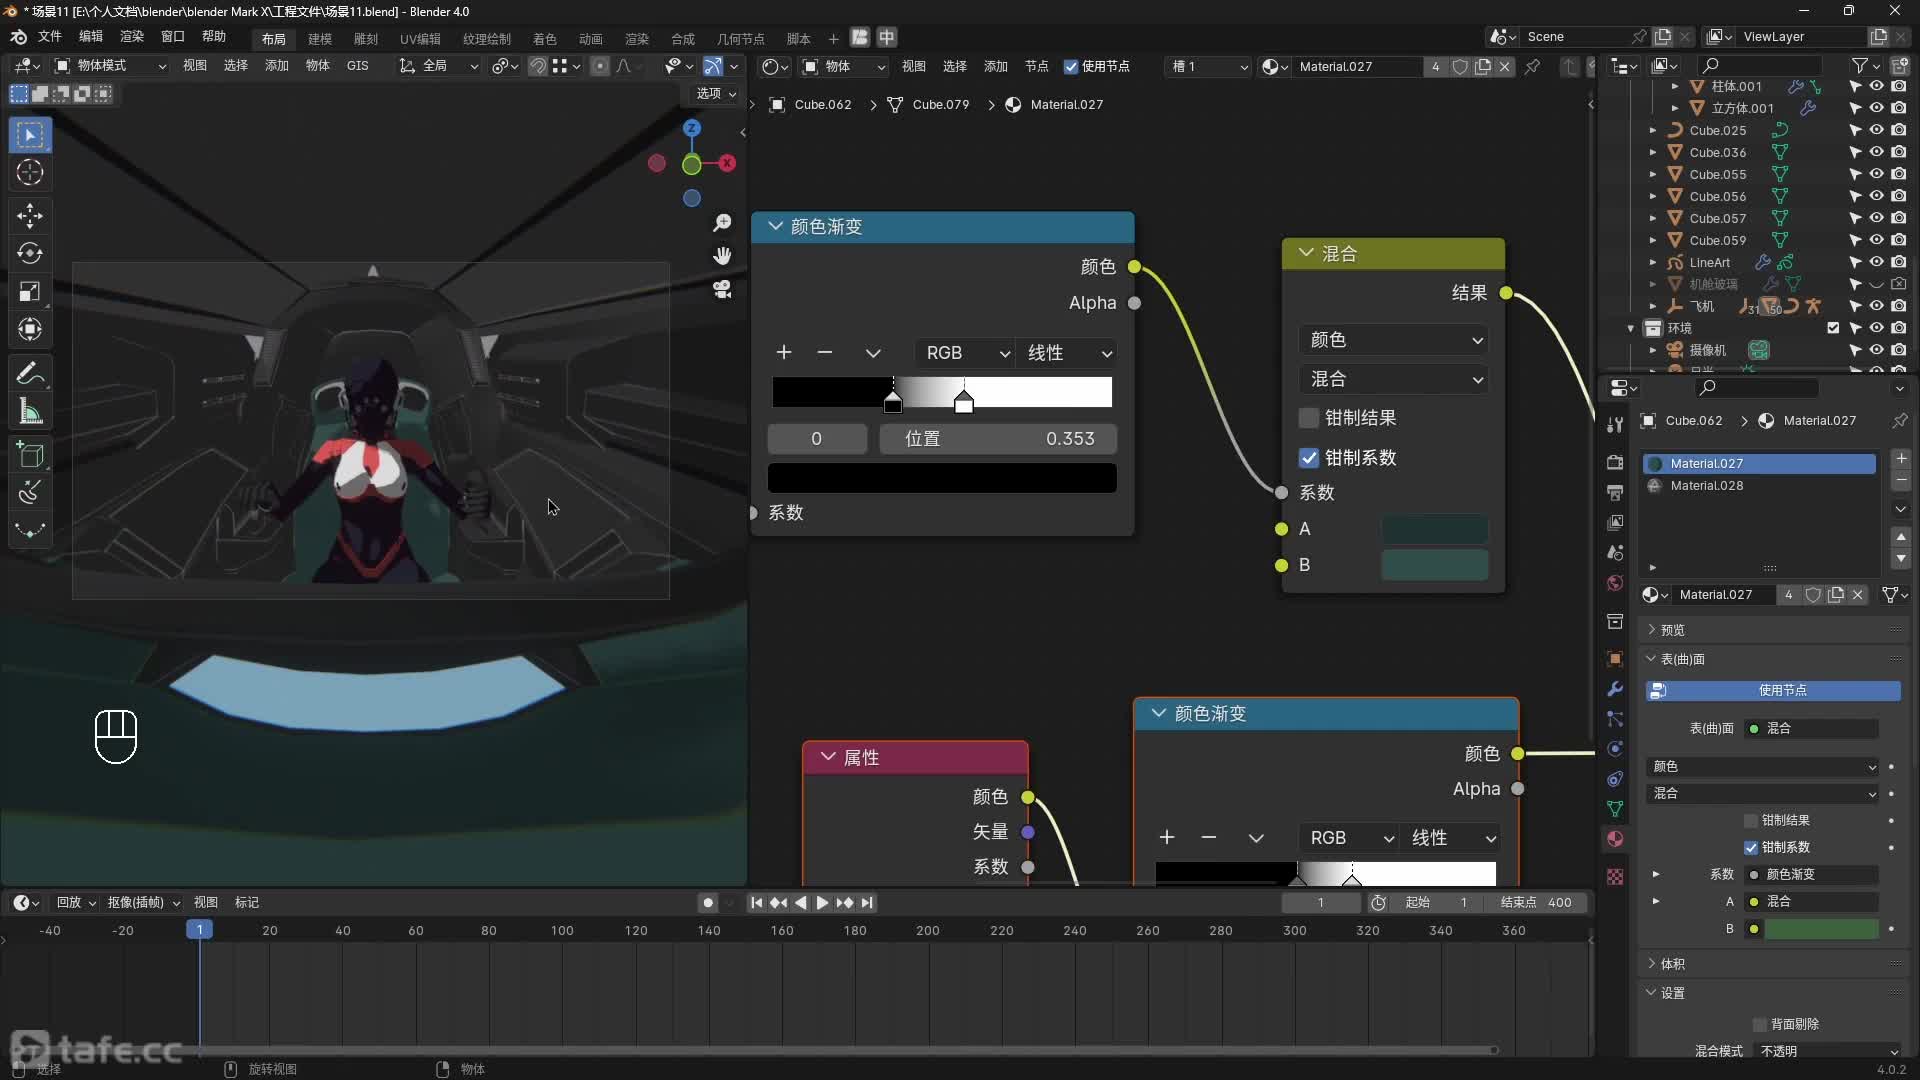
Task: Click Cube.079 breadcrumb in node editor
Action: [930, 105]
